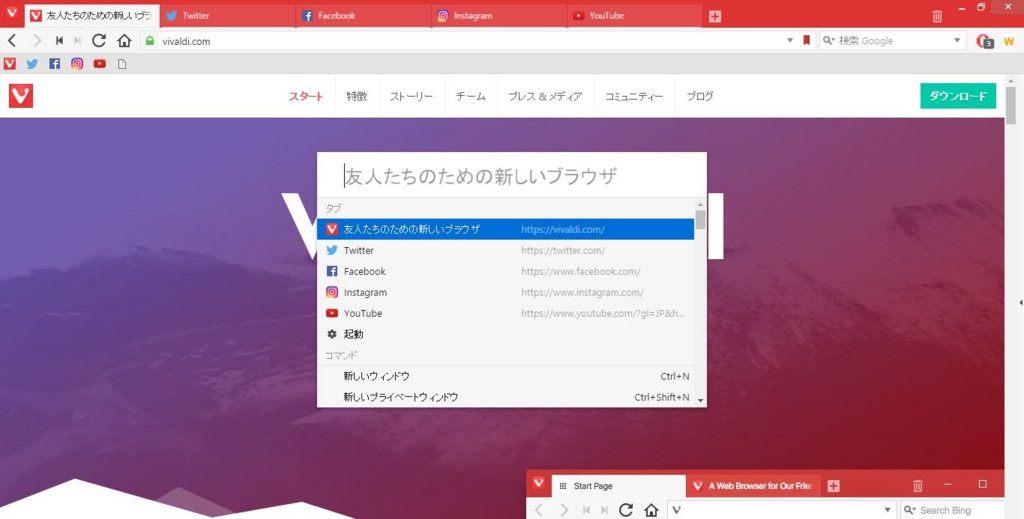
Task: Switch to the YouTube tab
Action: click(x=635, y=16)
